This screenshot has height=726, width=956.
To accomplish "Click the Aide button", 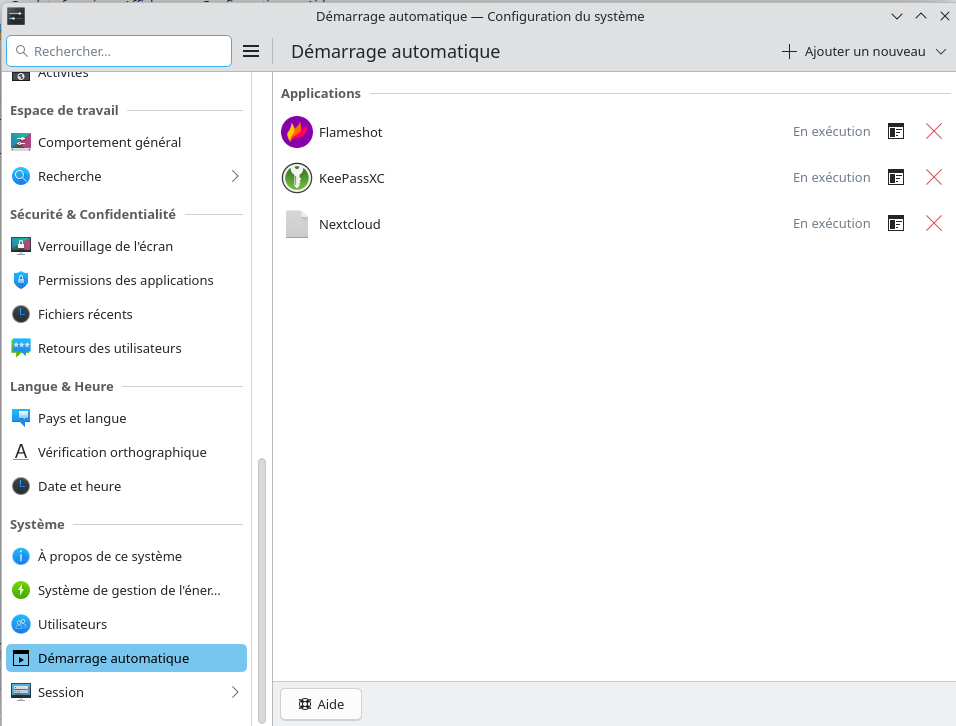I will pos(321,704).
